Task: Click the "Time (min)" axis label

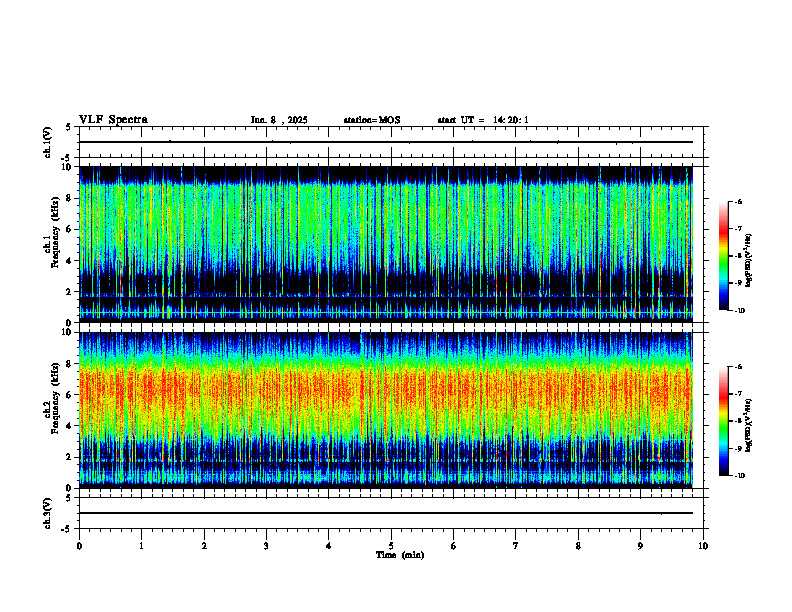Action: (x=400, y=555)
